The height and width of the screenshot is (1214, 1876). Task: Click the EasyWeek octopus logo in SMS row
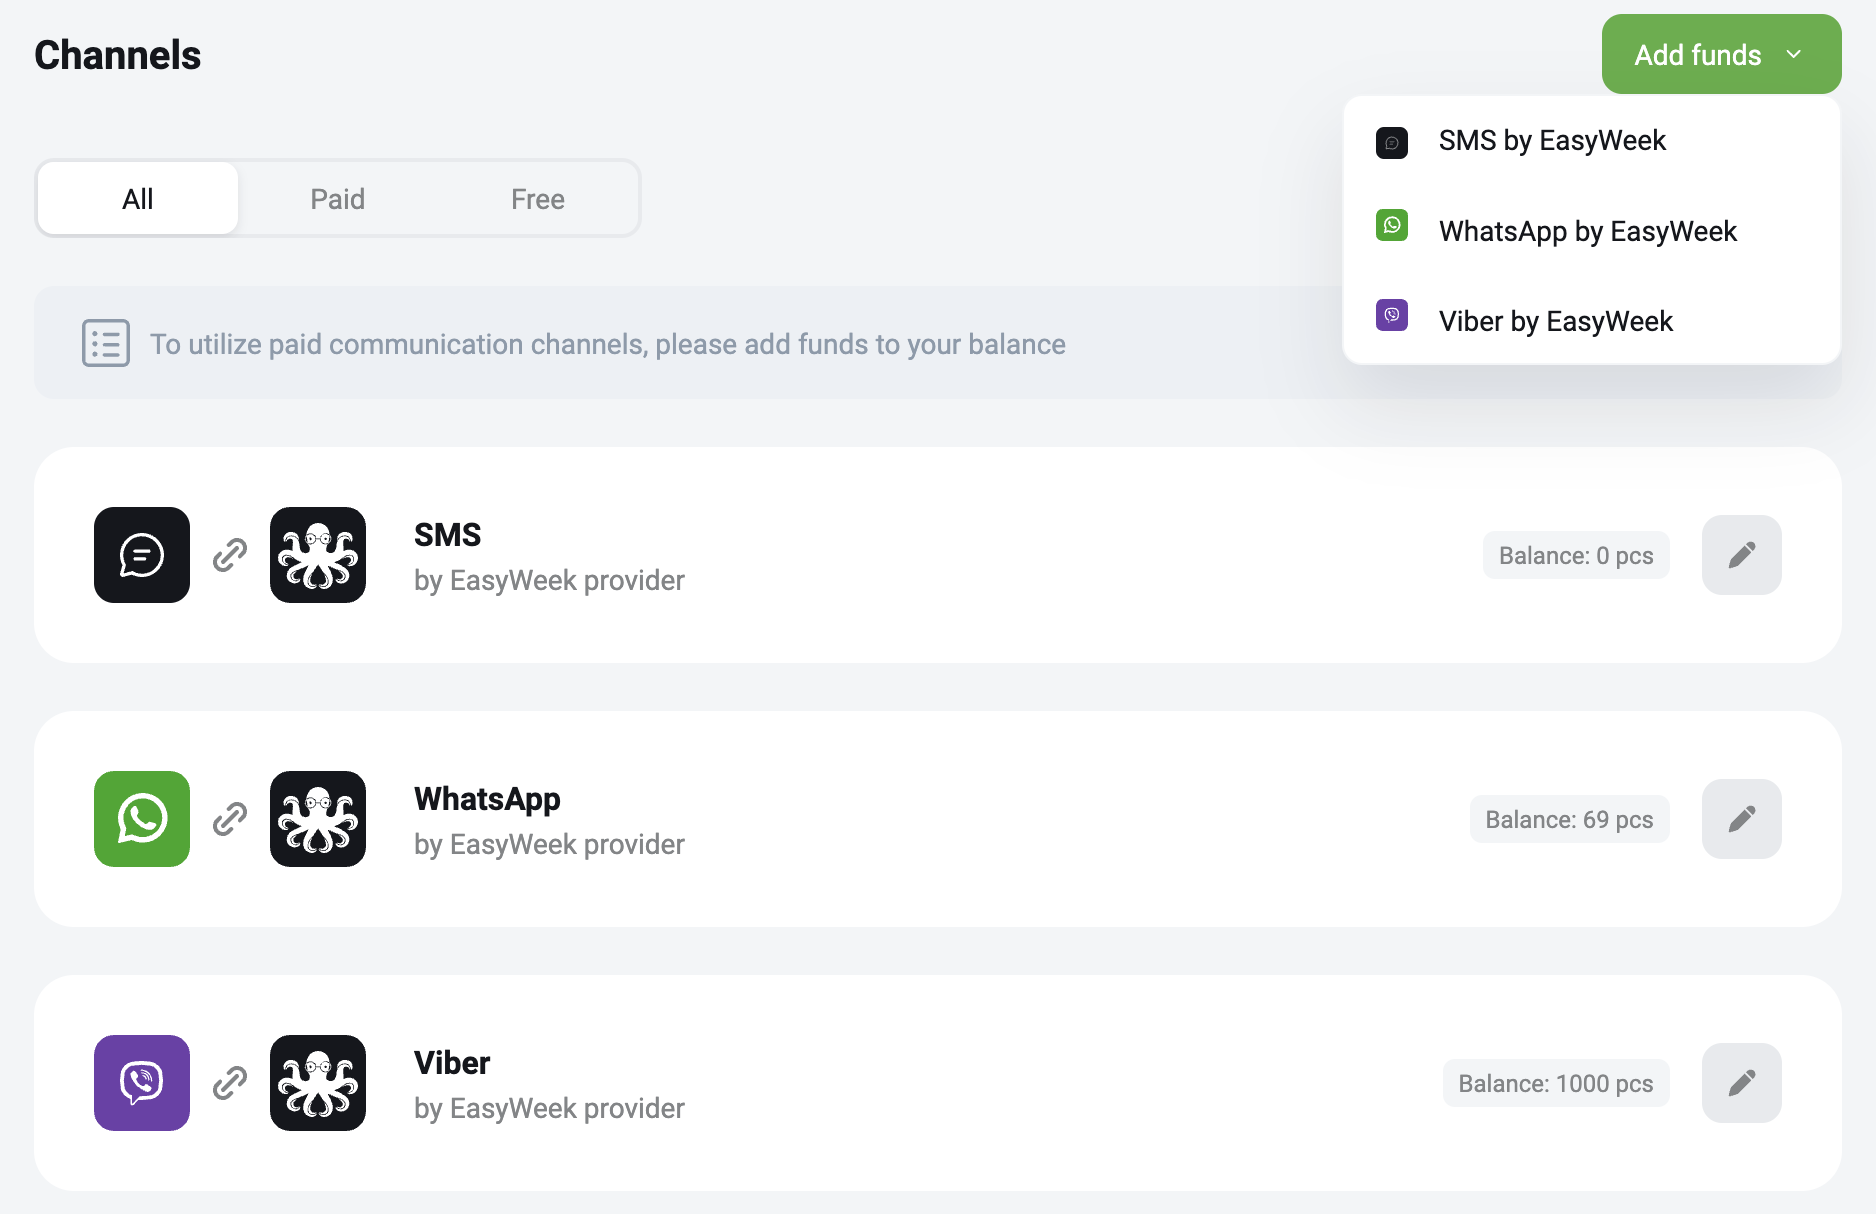click(x=318, y=555)
